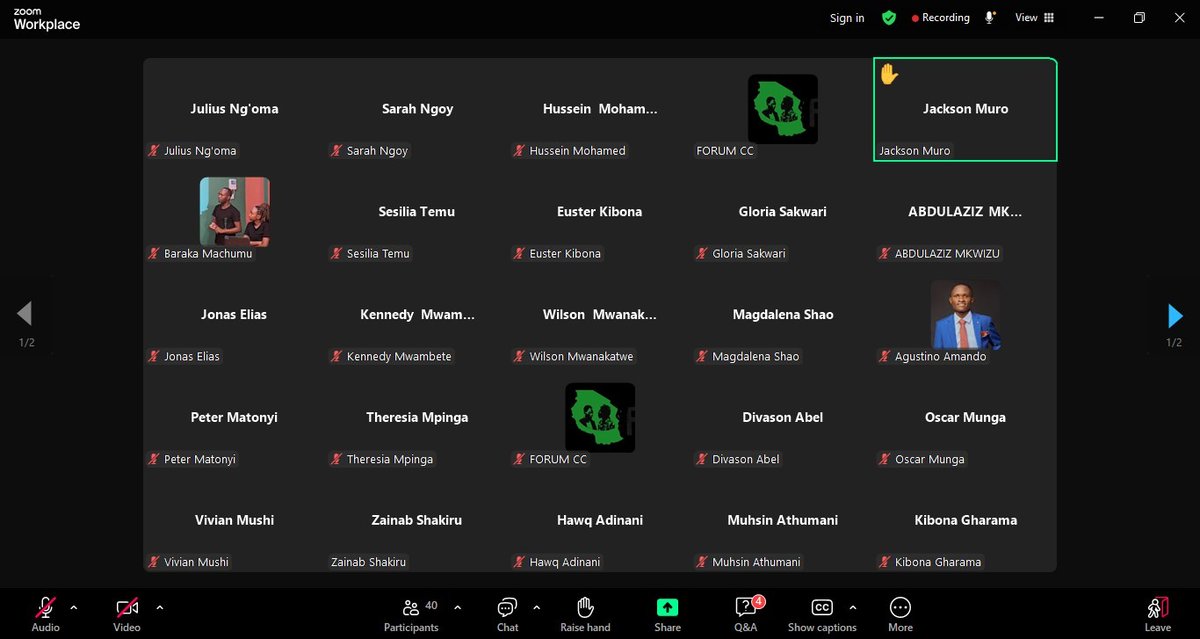This screenshot has height=639, width=1200.
Task: Turn on your camera with the Video button
Action: click(127, 614)
